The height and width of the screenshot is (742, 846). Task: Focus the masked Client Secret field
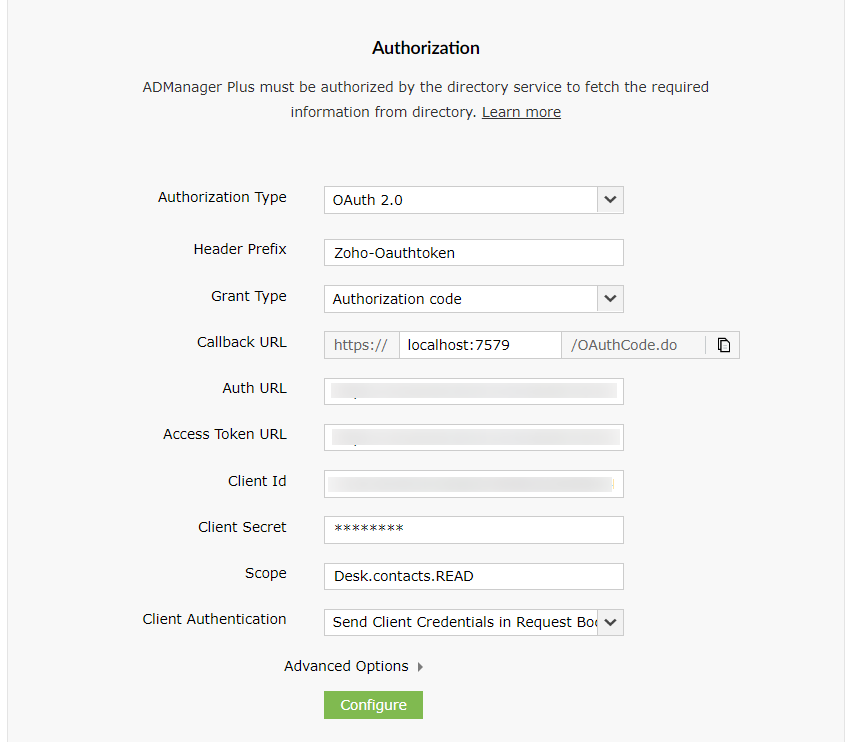click(x=473, y=529)
